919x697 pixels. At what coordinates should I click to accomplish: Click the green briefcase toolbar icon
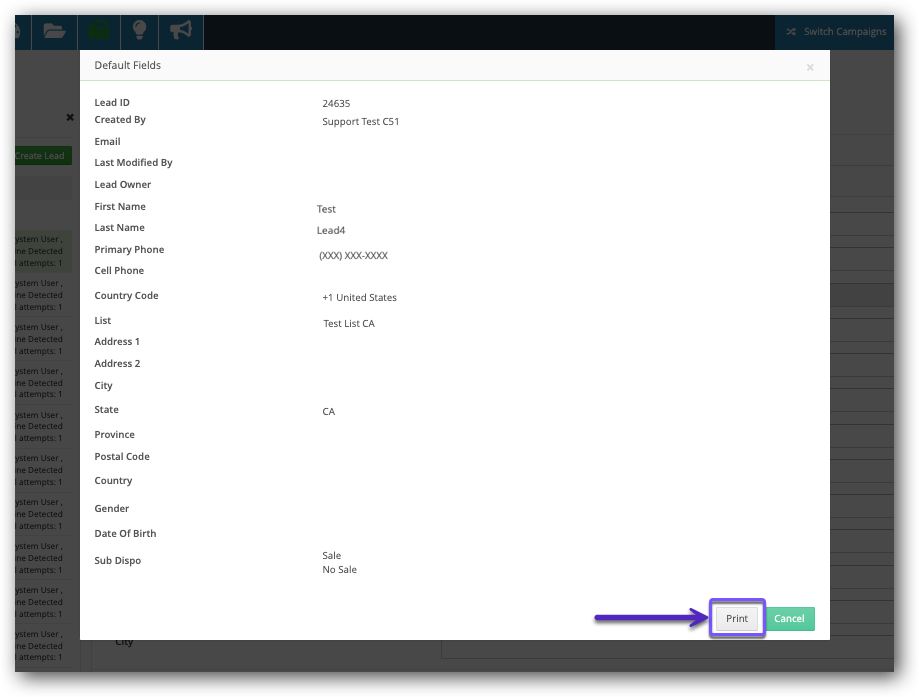coord(98,31)
